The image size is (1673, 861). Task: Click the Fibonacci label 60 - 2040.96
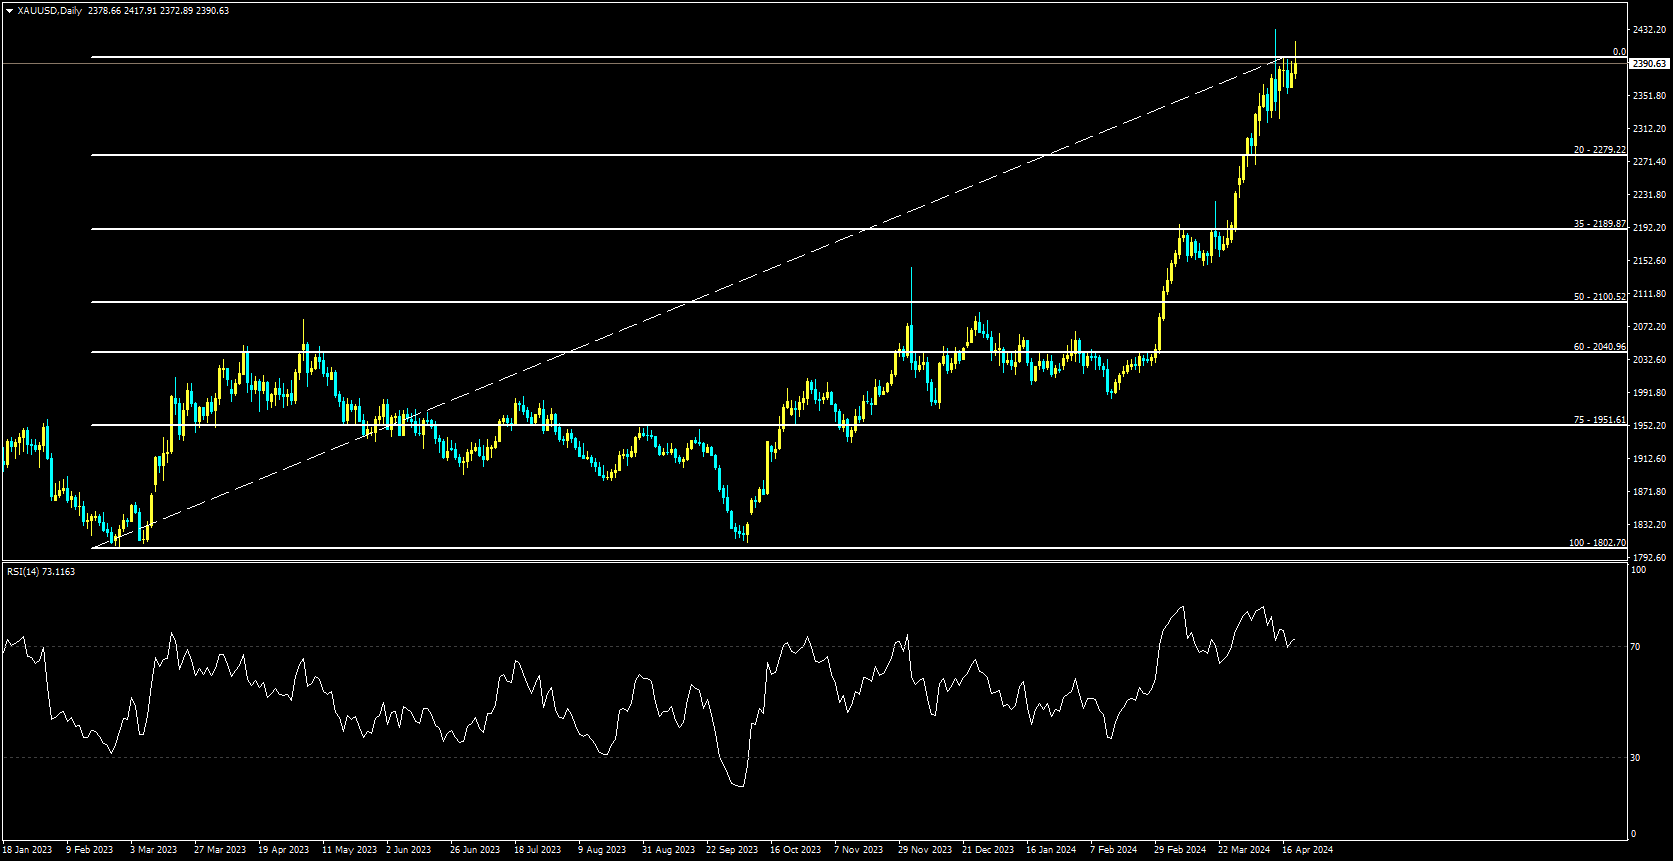pos(1599,347)
